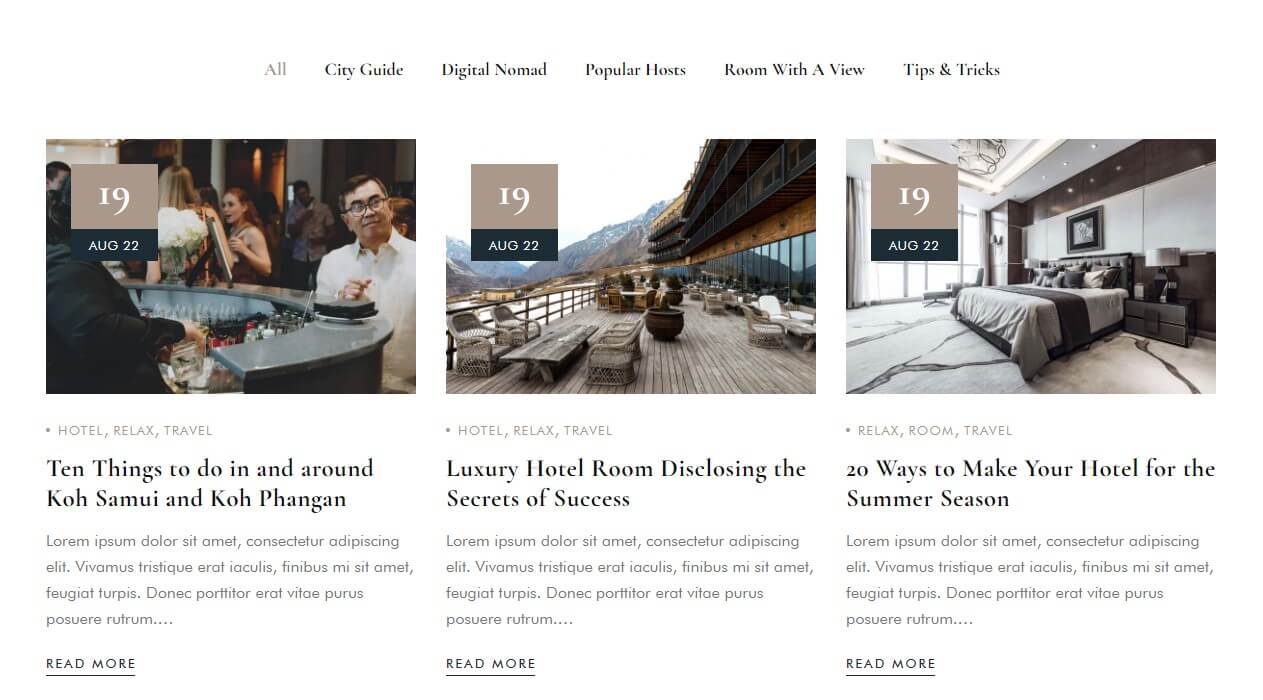Screen dimensions: 1263x700
Task: Click Read More under the Summer Season post
Action: (891, 664)
